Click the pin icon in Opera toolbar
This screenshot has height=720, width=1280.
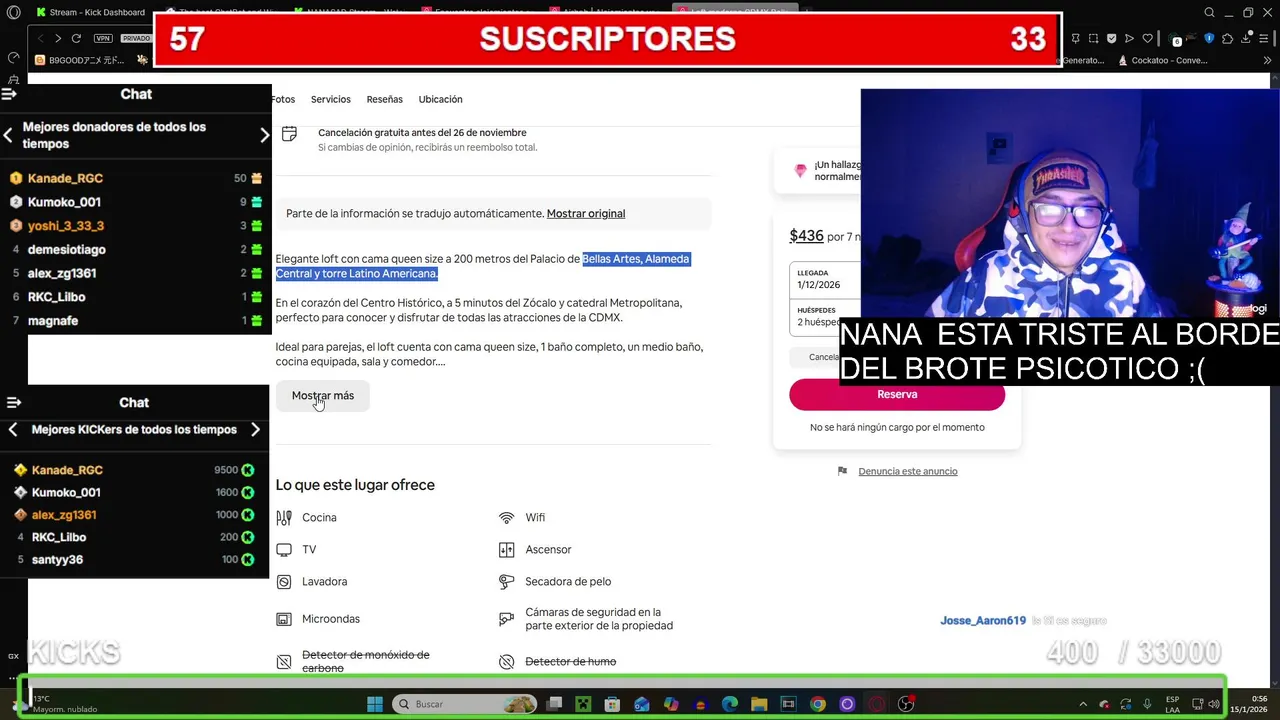click(1075, 38)
